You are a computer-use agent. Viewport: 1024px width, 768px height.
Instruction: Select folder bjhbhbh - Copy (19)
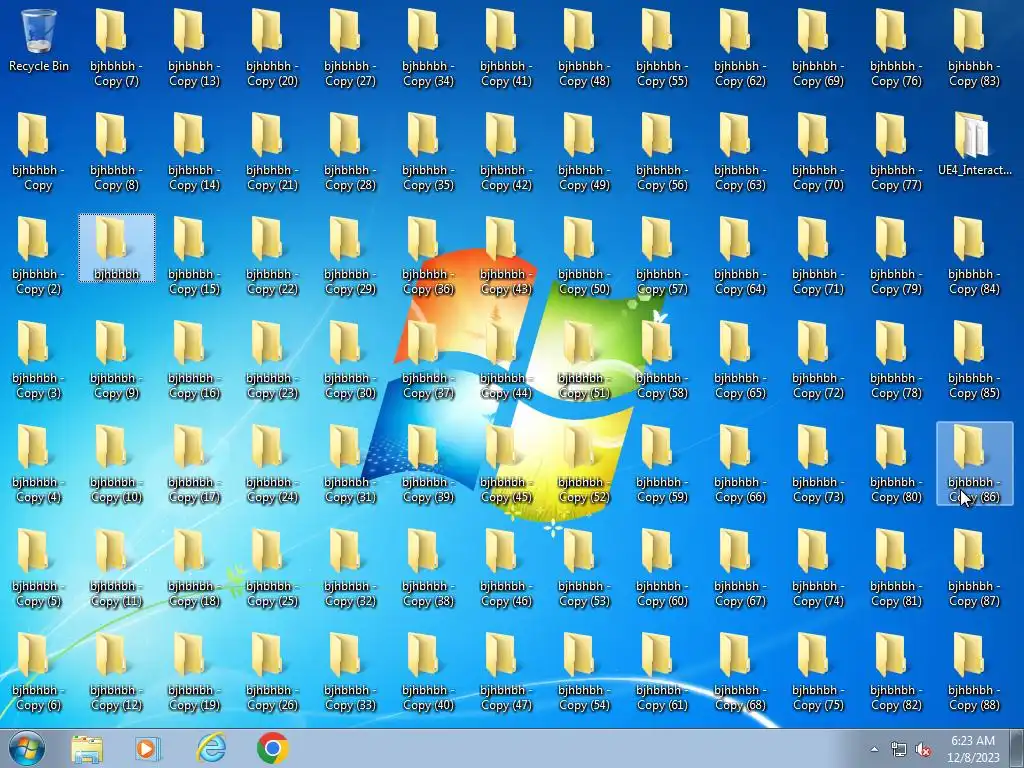click(194, 672)
